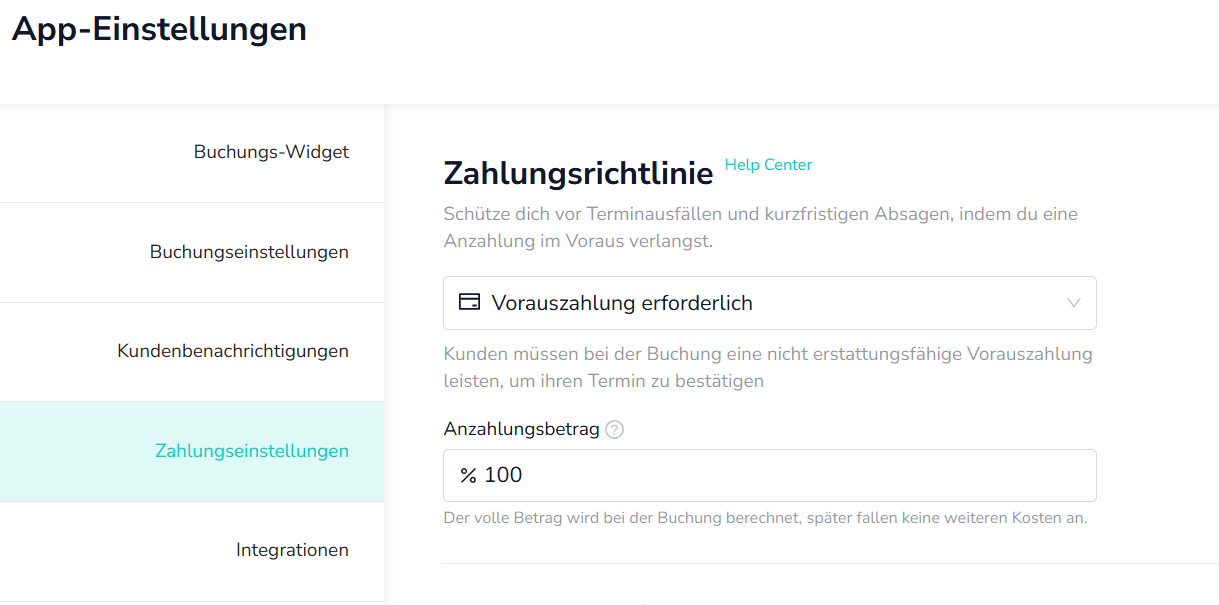Click the question mark icon beside Anzahlungsbetrag

click(x=615, y=430)
